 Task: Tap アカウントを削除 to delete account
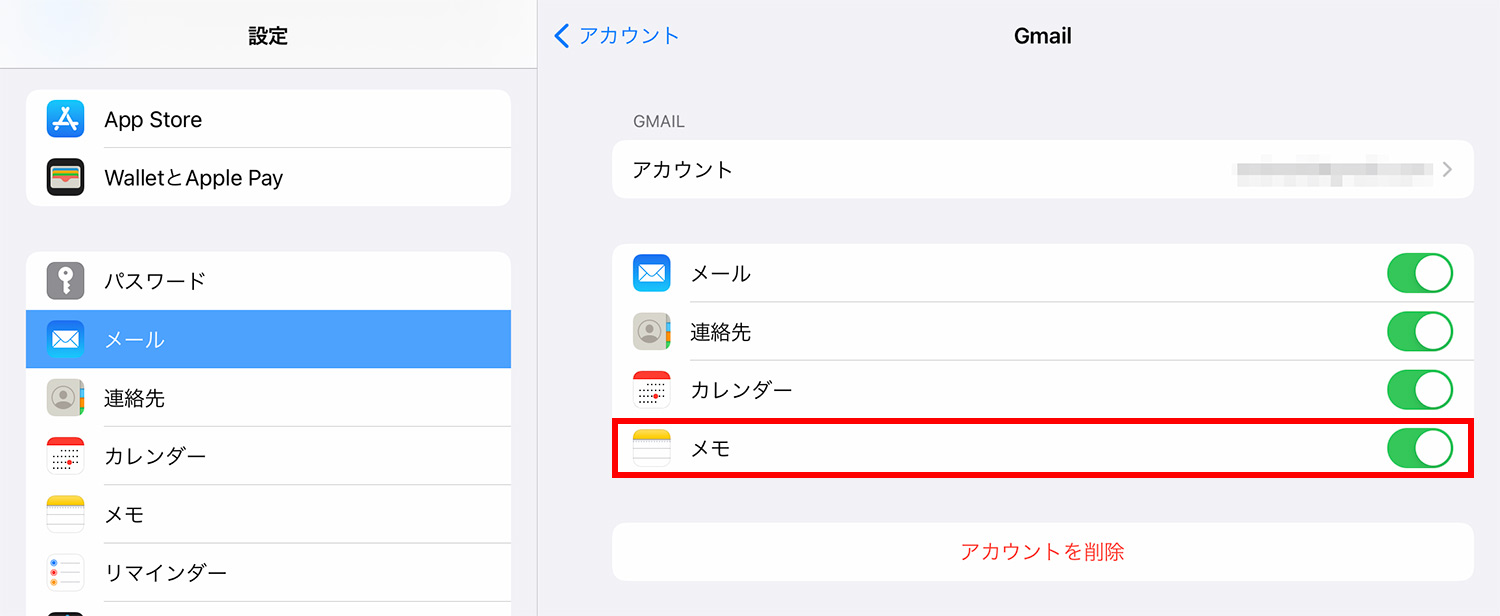pyautogui.click(x=1043, y=551)
